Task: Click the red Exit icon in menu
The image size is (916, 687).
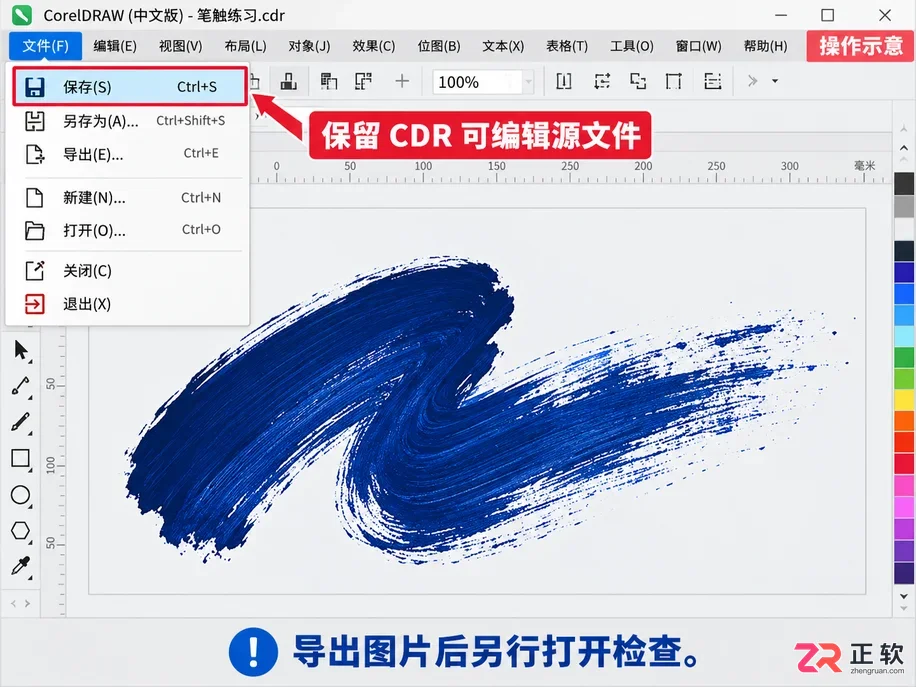Action: [x=34, y=304]
